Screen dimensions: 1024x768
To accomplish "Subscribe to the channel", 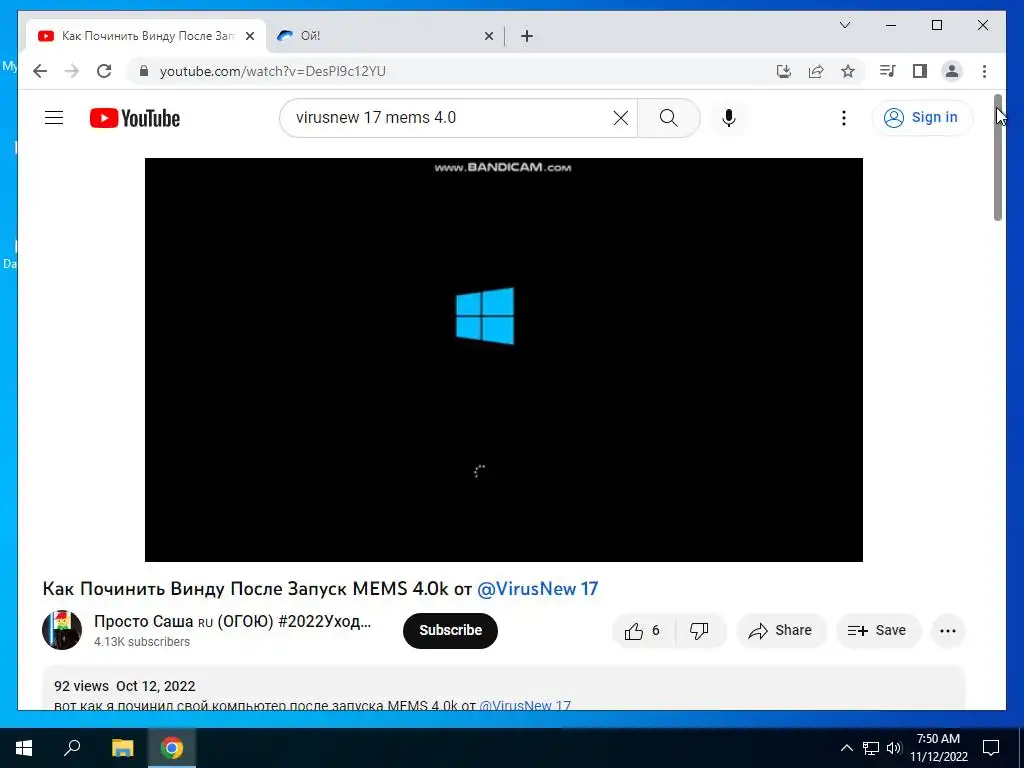I will (451, 630).
